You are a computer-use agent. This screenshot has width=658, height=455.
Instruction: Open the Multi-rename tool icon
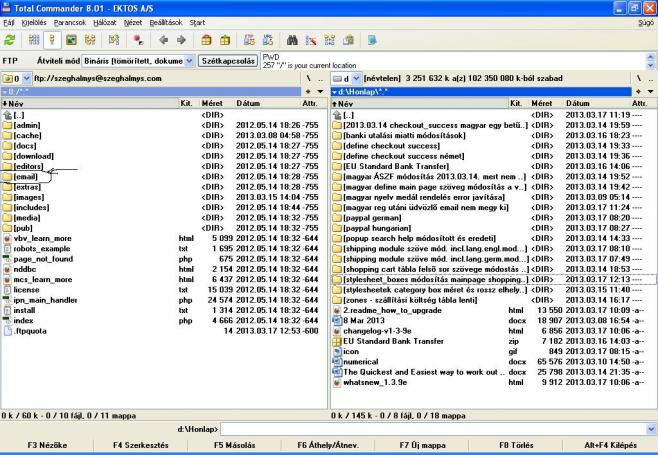[x=311, y=40]
